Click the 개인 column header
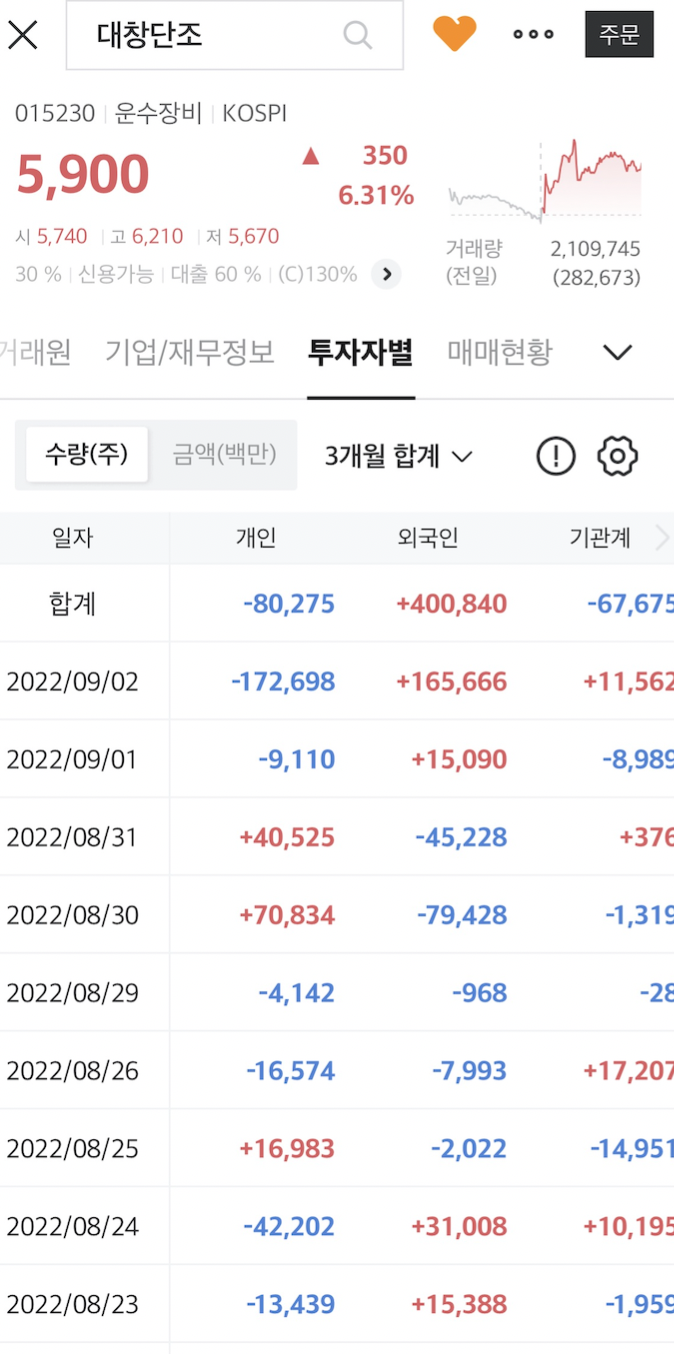 pos(256,538)
